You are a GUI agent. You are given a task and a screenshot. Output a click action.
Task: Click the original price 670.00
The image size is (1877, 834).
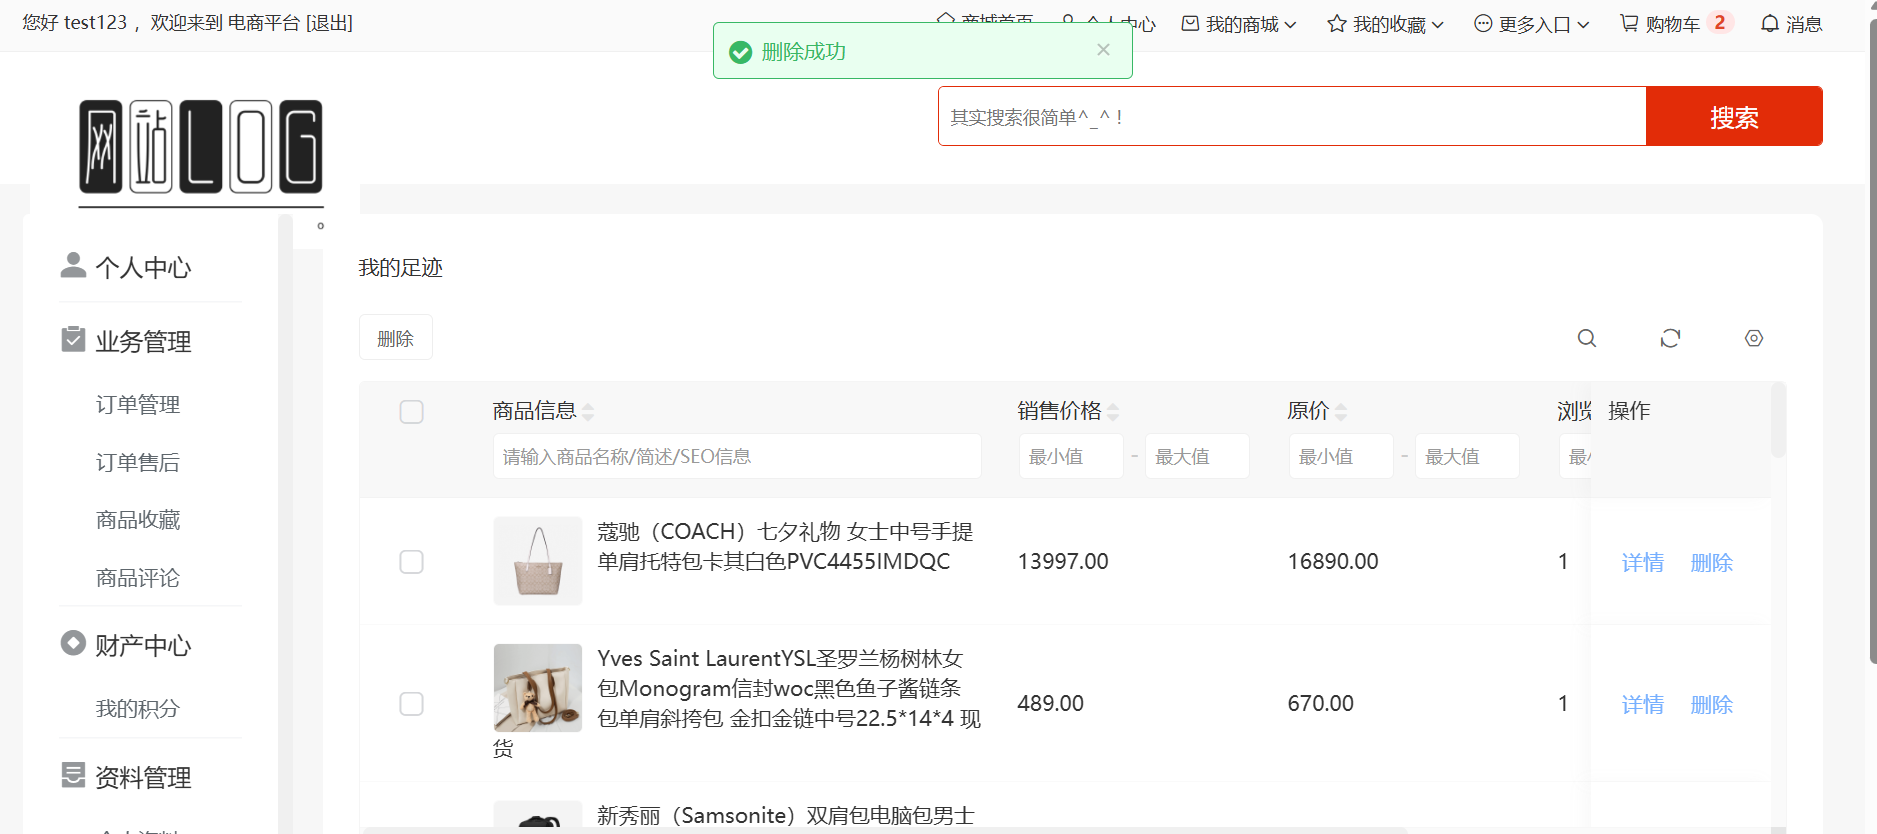1321,704
